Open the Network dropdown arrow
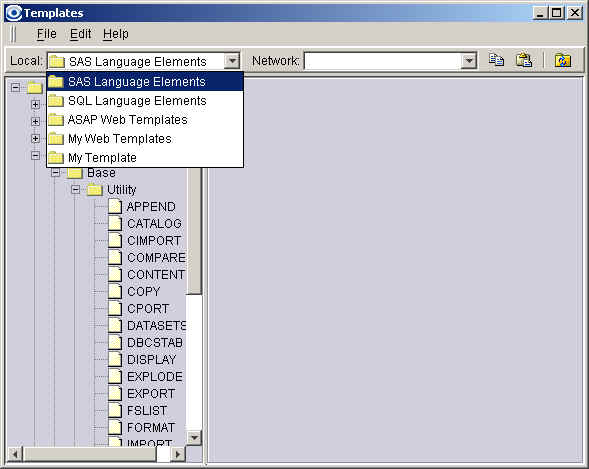The image size is (589, 469). pyautogui.click(x=469, y=61)
